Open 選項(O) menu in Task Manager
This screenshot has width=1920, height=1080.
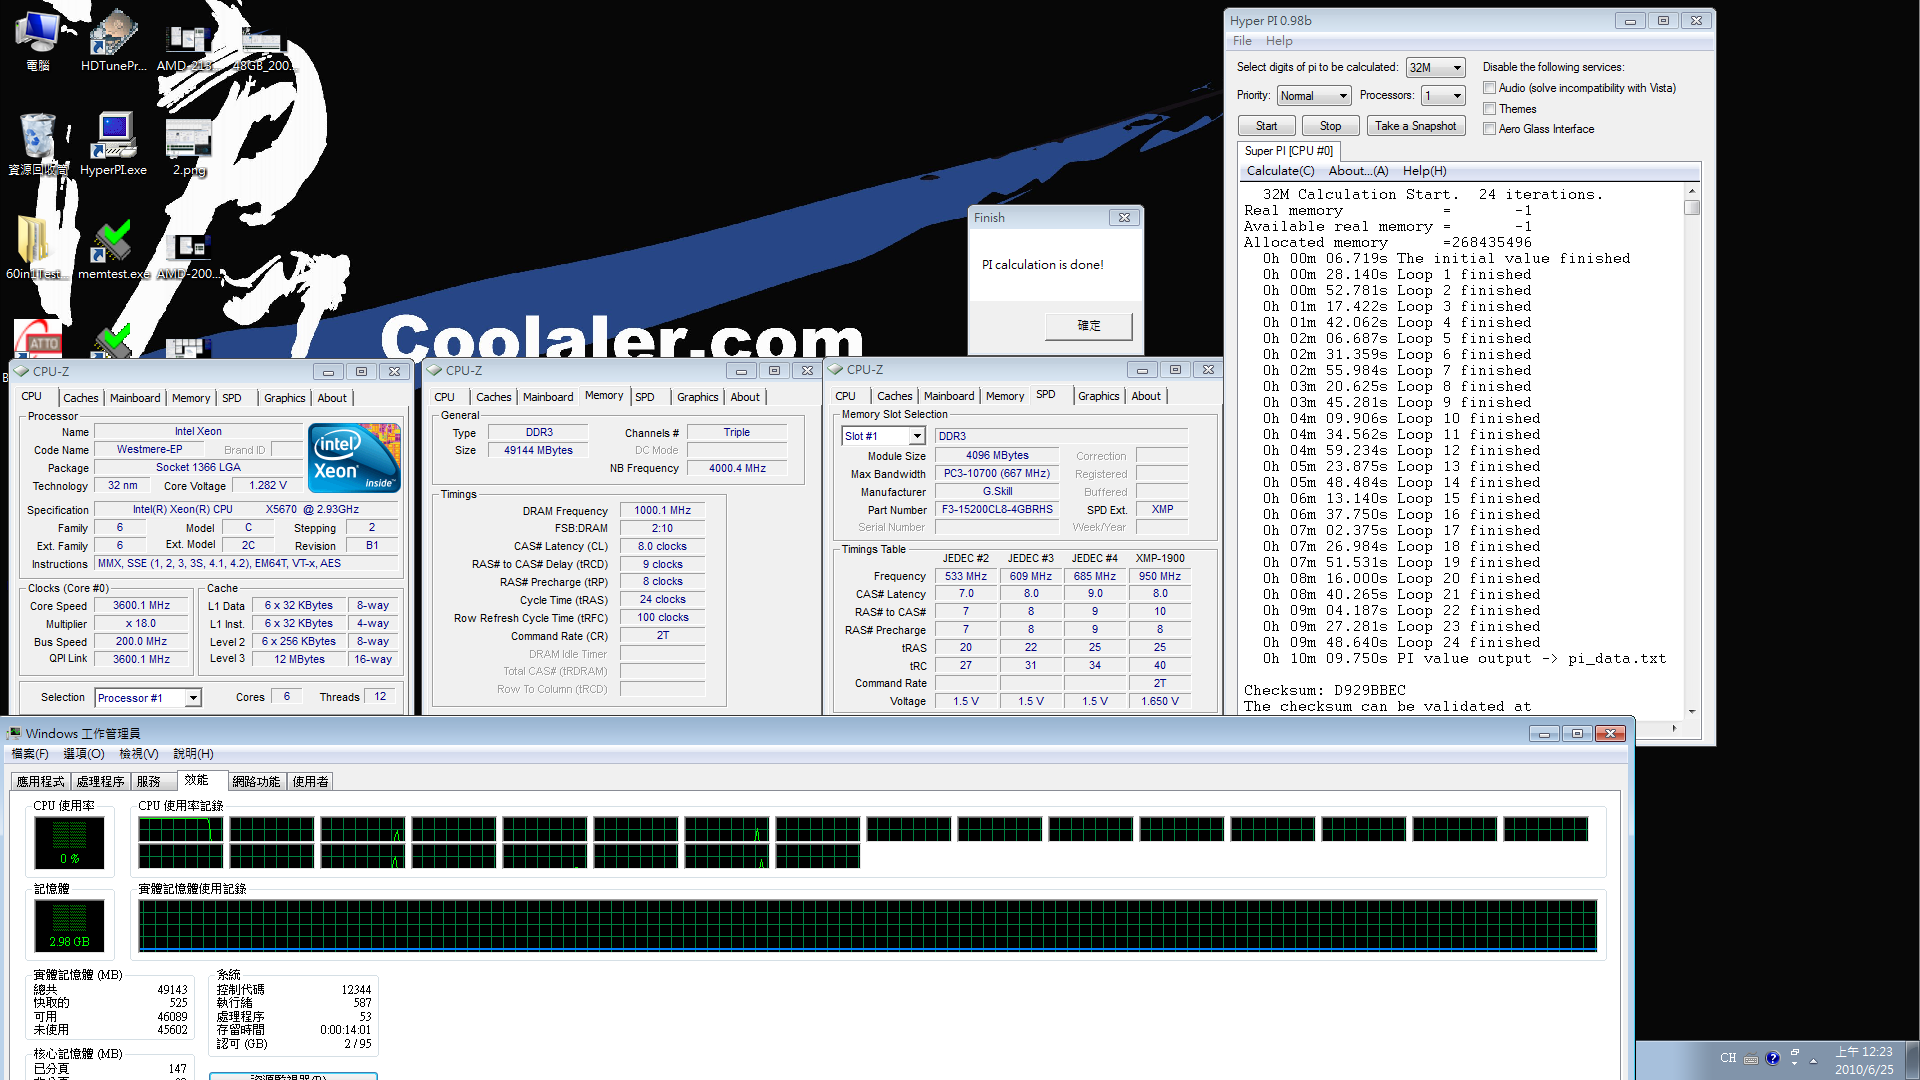tap(84, 754)
